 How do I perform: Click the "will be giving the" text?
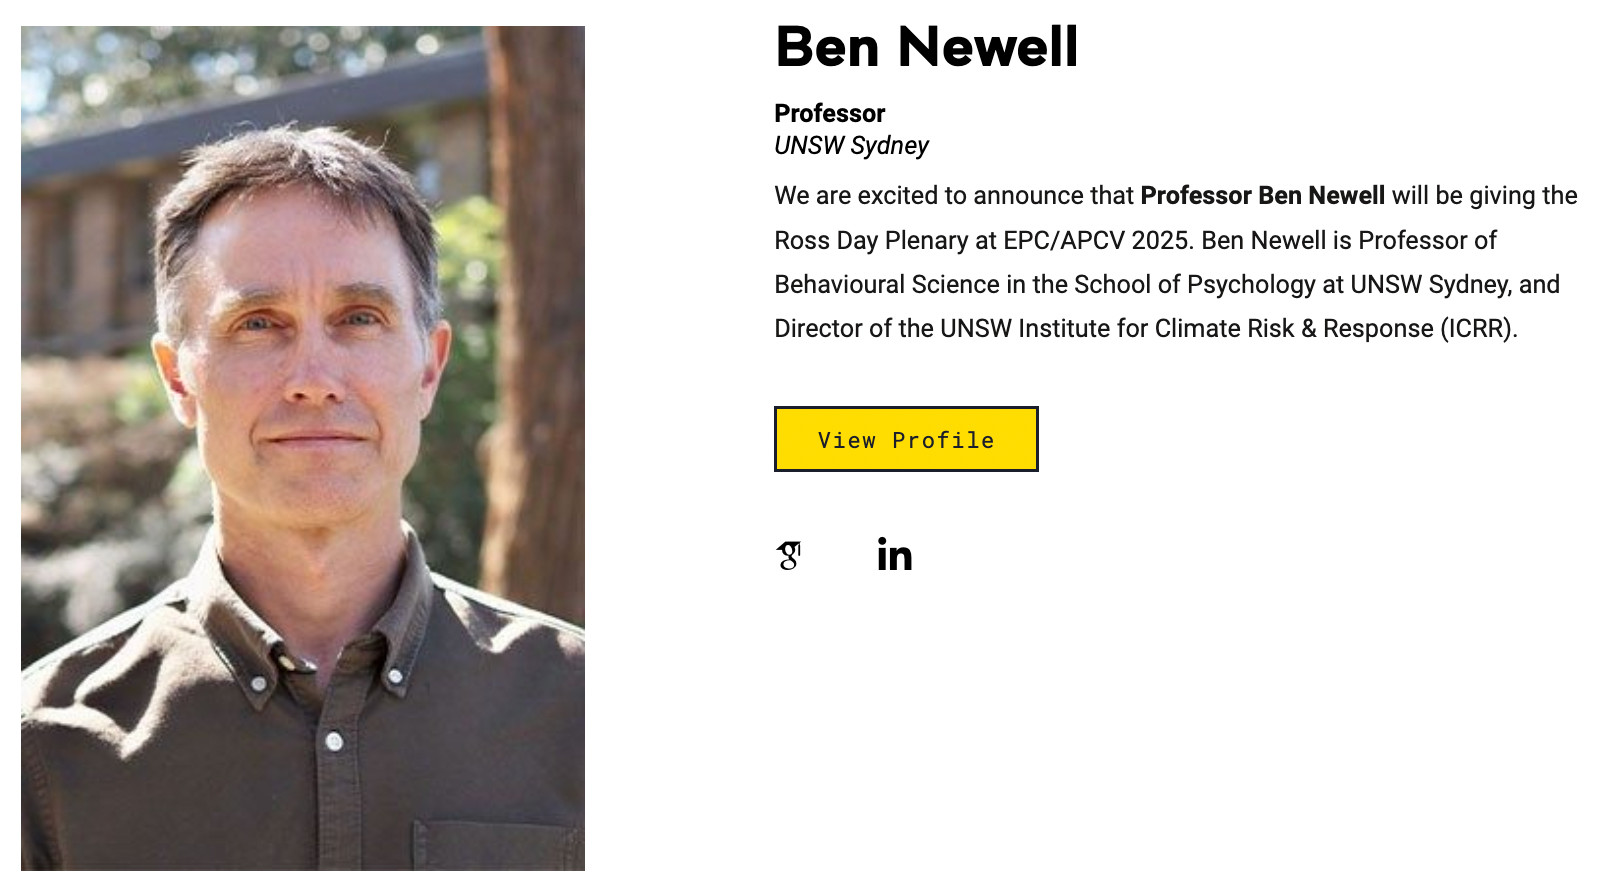pyautogui.click(x=1484, y=196)
